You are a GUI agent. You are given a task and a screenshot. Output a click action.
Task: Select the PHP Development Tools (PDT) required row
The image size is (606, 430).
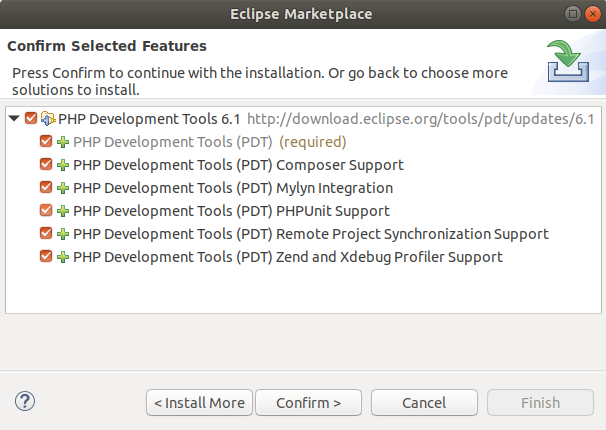(209, 142)
